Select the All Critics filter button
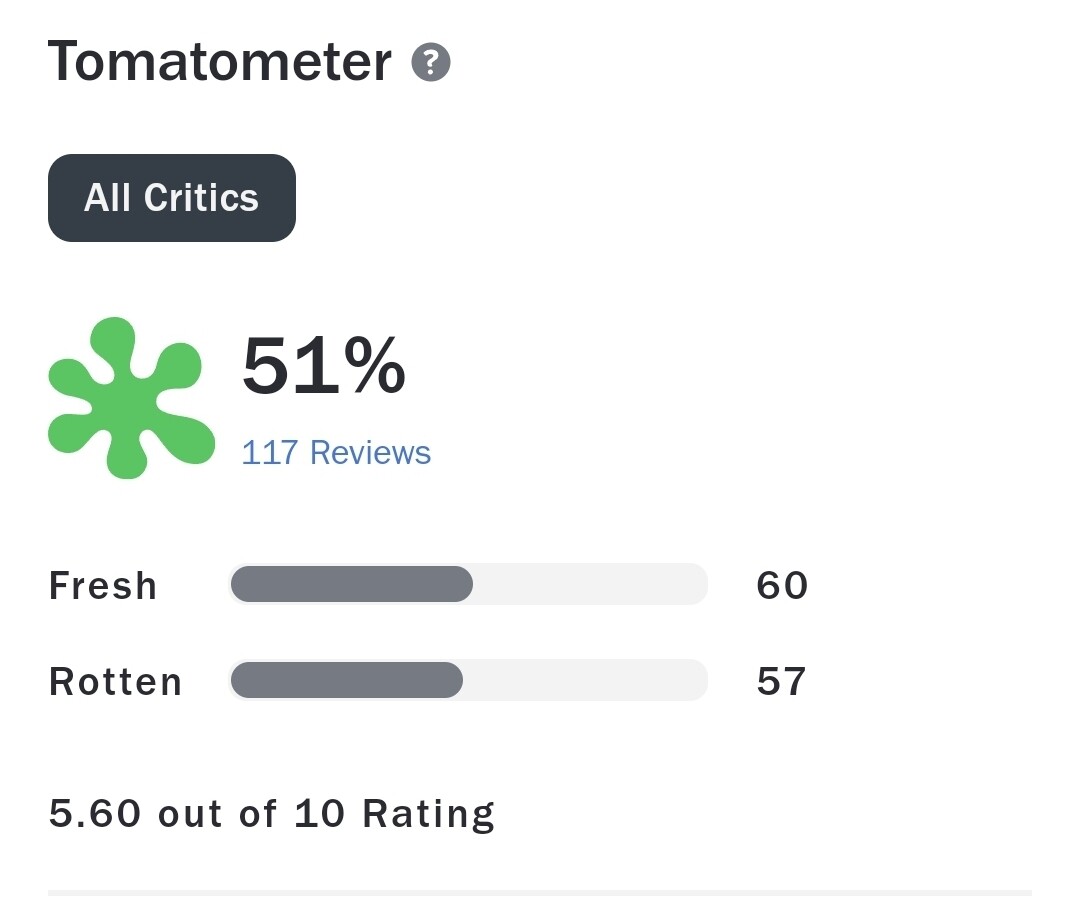Screen dimensions: 1080x913 click(x=171, y=198)
